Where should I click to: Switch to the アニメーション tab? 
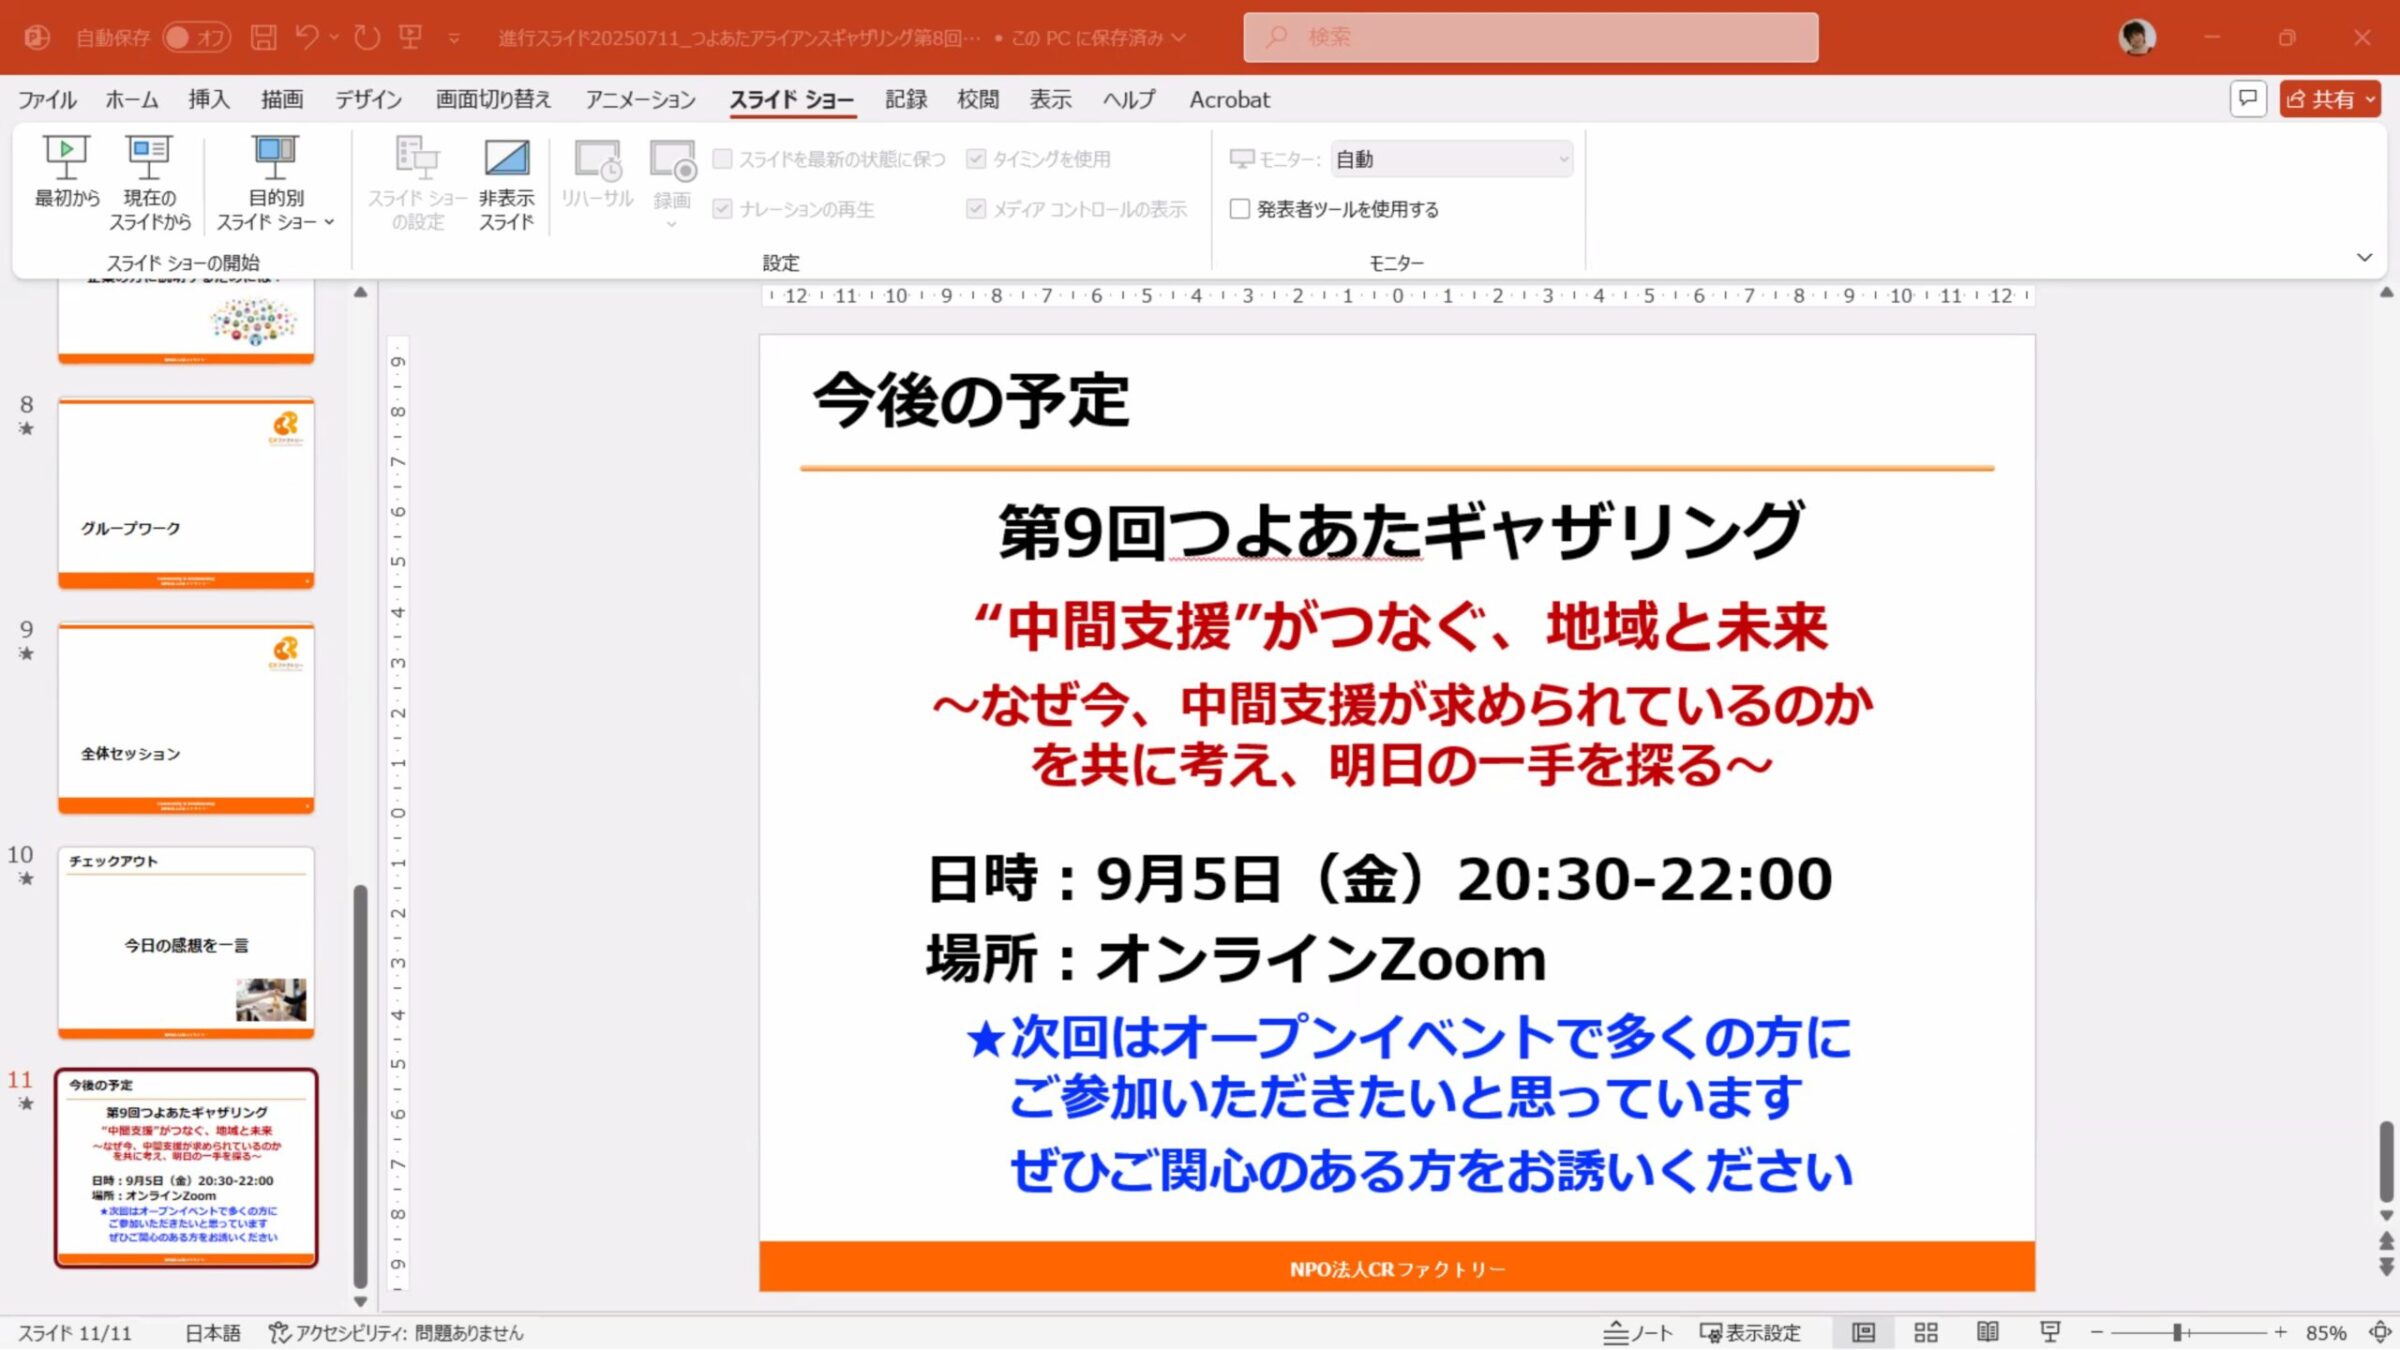(x=641, y=99)
